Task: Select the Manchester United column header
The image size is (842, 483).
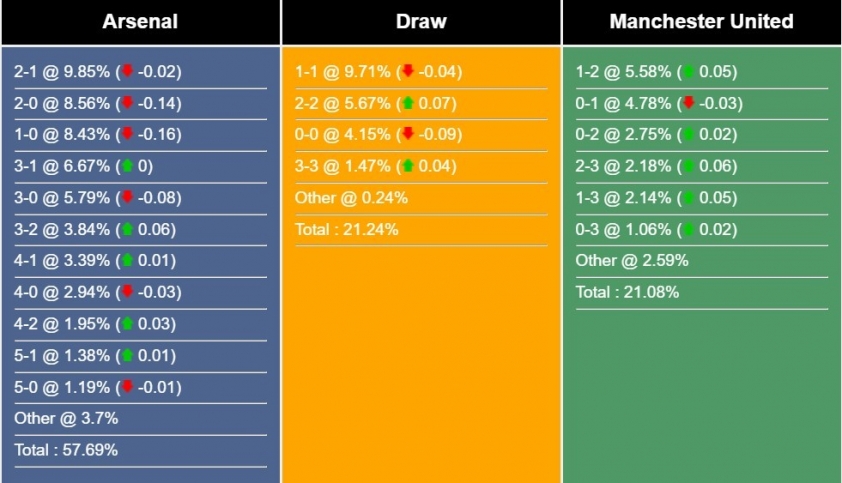Action: coord(702,22)
